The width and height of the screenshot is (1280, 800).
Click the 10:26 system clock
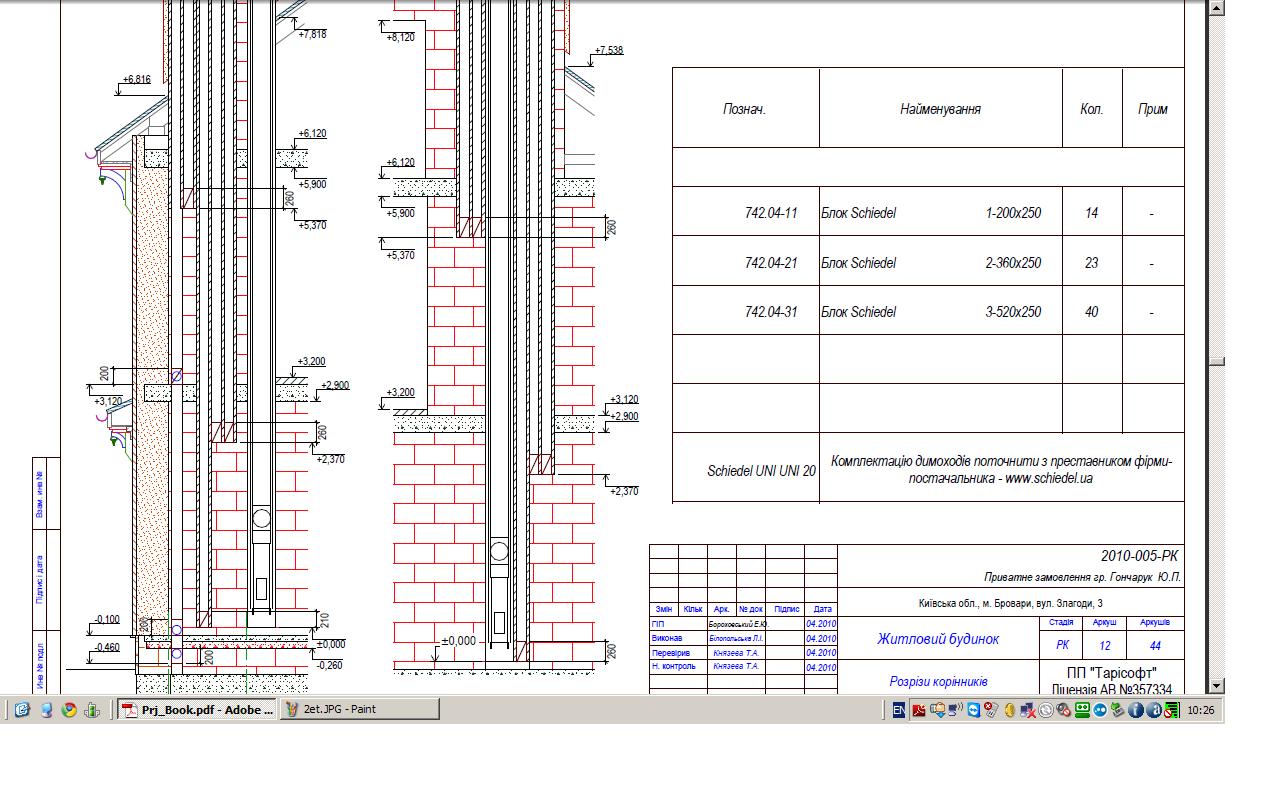(x=1201, y=710)
